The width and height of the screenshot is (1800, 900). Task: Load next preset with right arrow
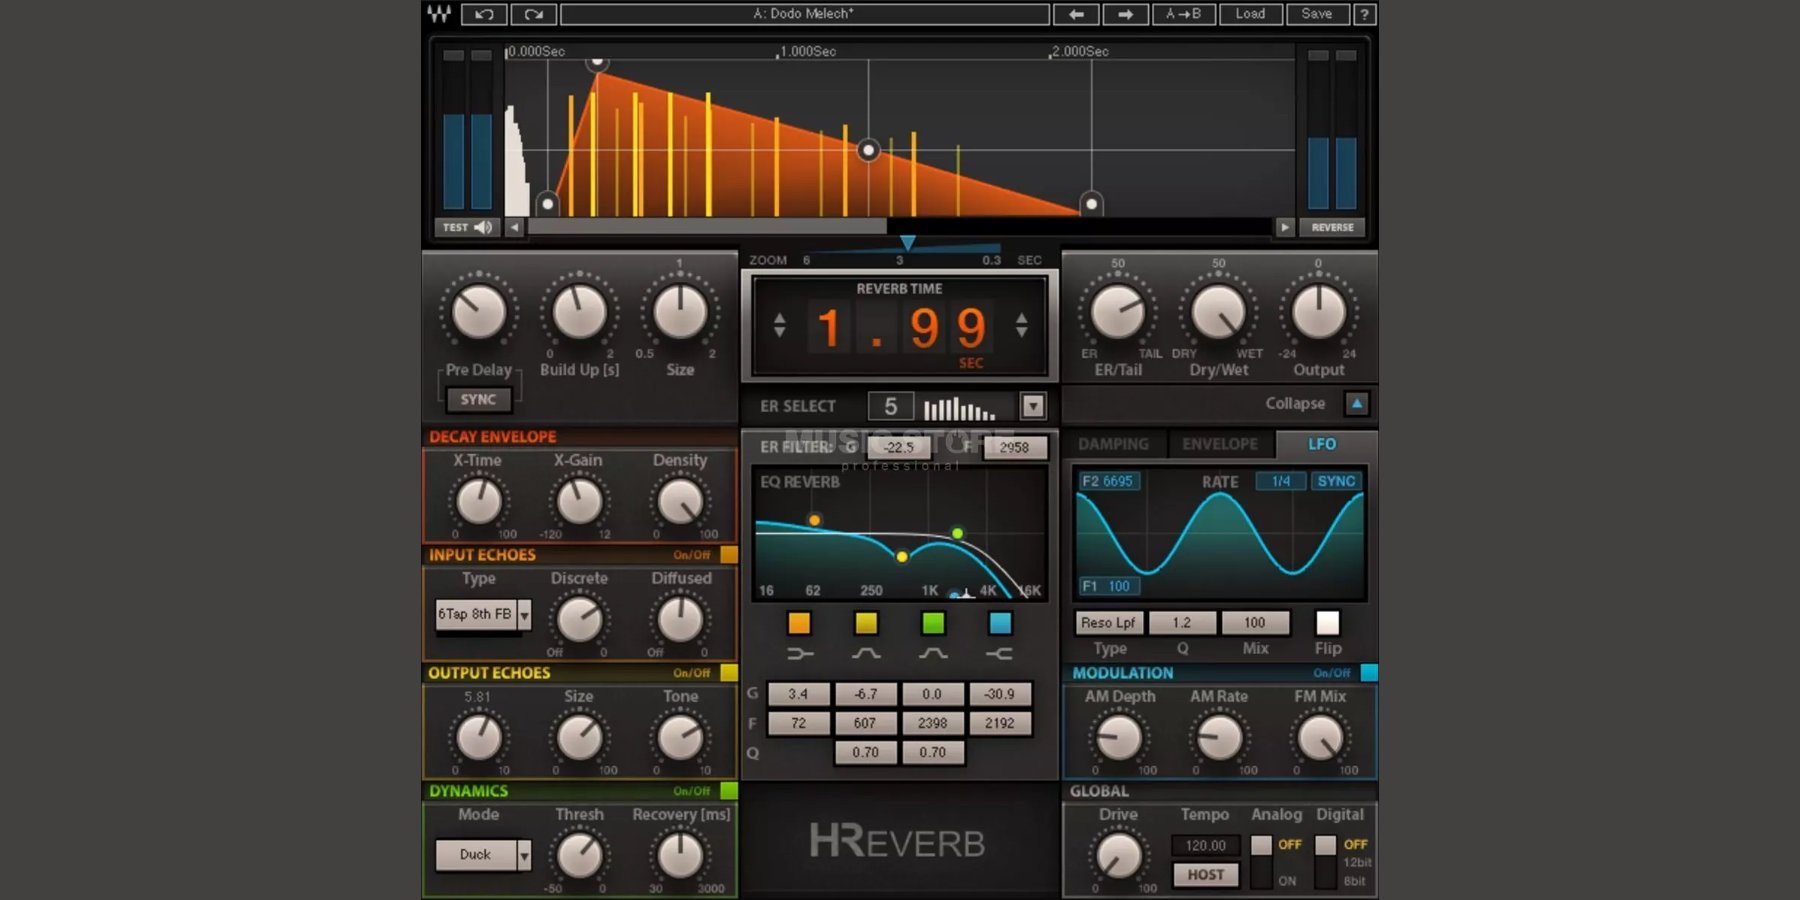1125,14
